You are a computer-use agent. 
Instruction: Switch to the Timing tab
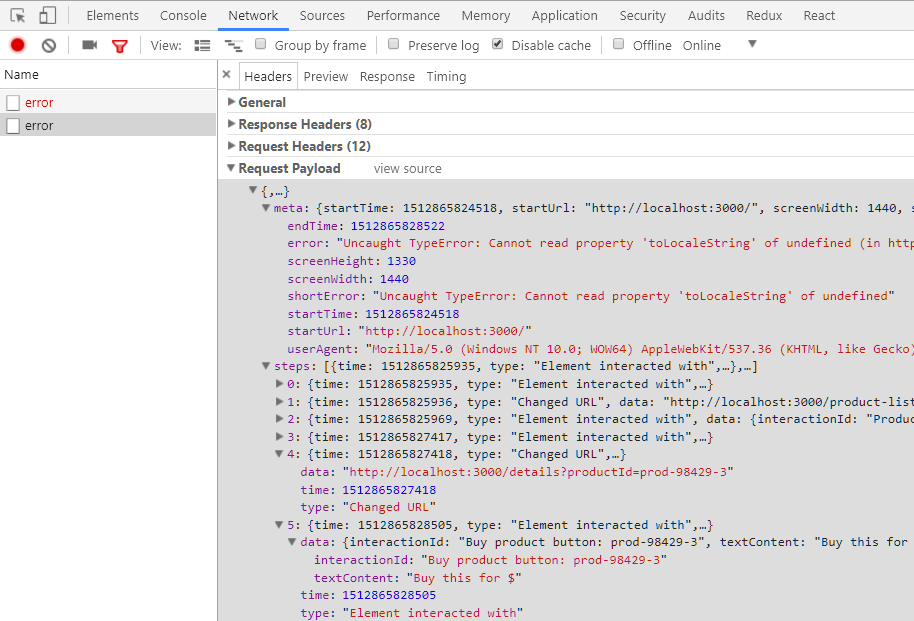coord(447,77)
